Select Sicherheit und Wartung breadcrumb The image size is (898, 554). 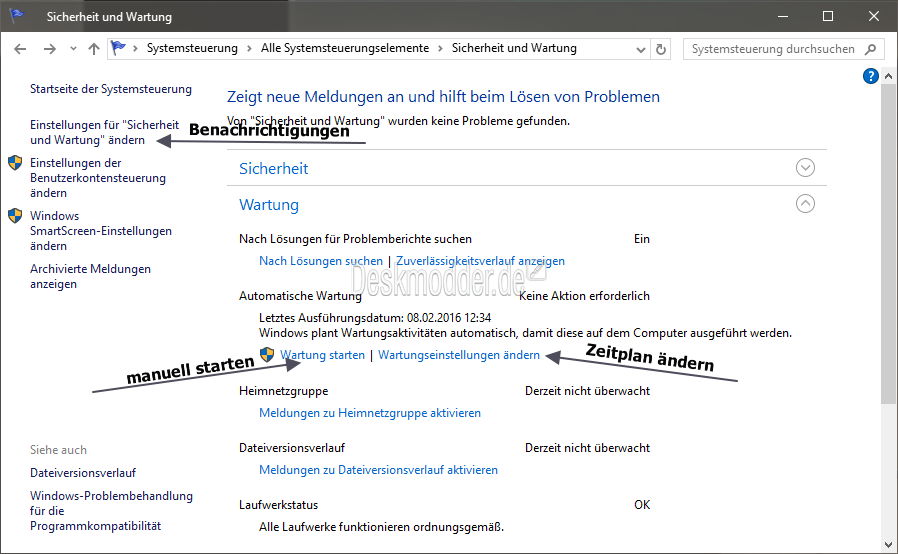(514, 48)
